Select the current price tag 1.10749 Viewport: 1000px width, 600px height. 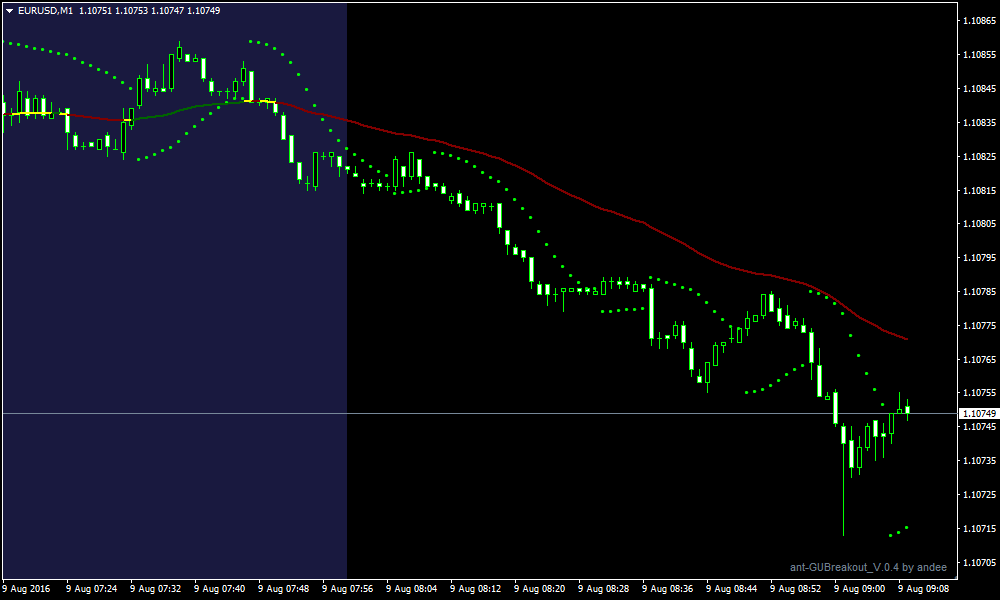click(x=978, y=413)
